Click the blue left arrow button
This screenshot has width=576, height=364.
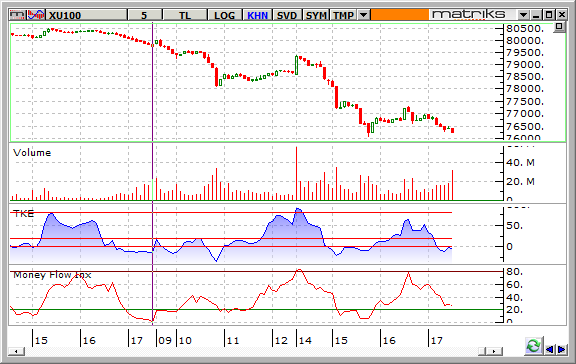point(550,349)
